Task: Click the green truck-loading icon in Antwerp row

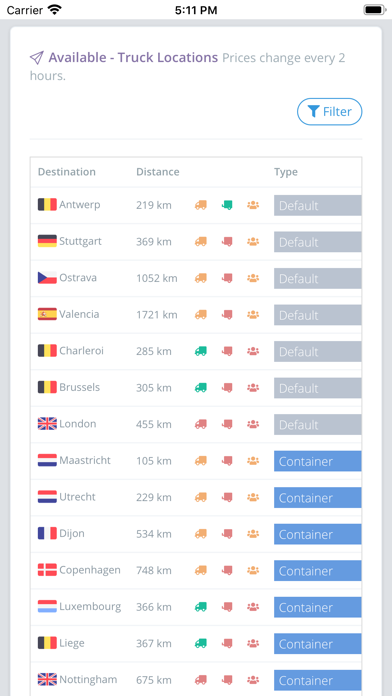Action: pos(227,205)
